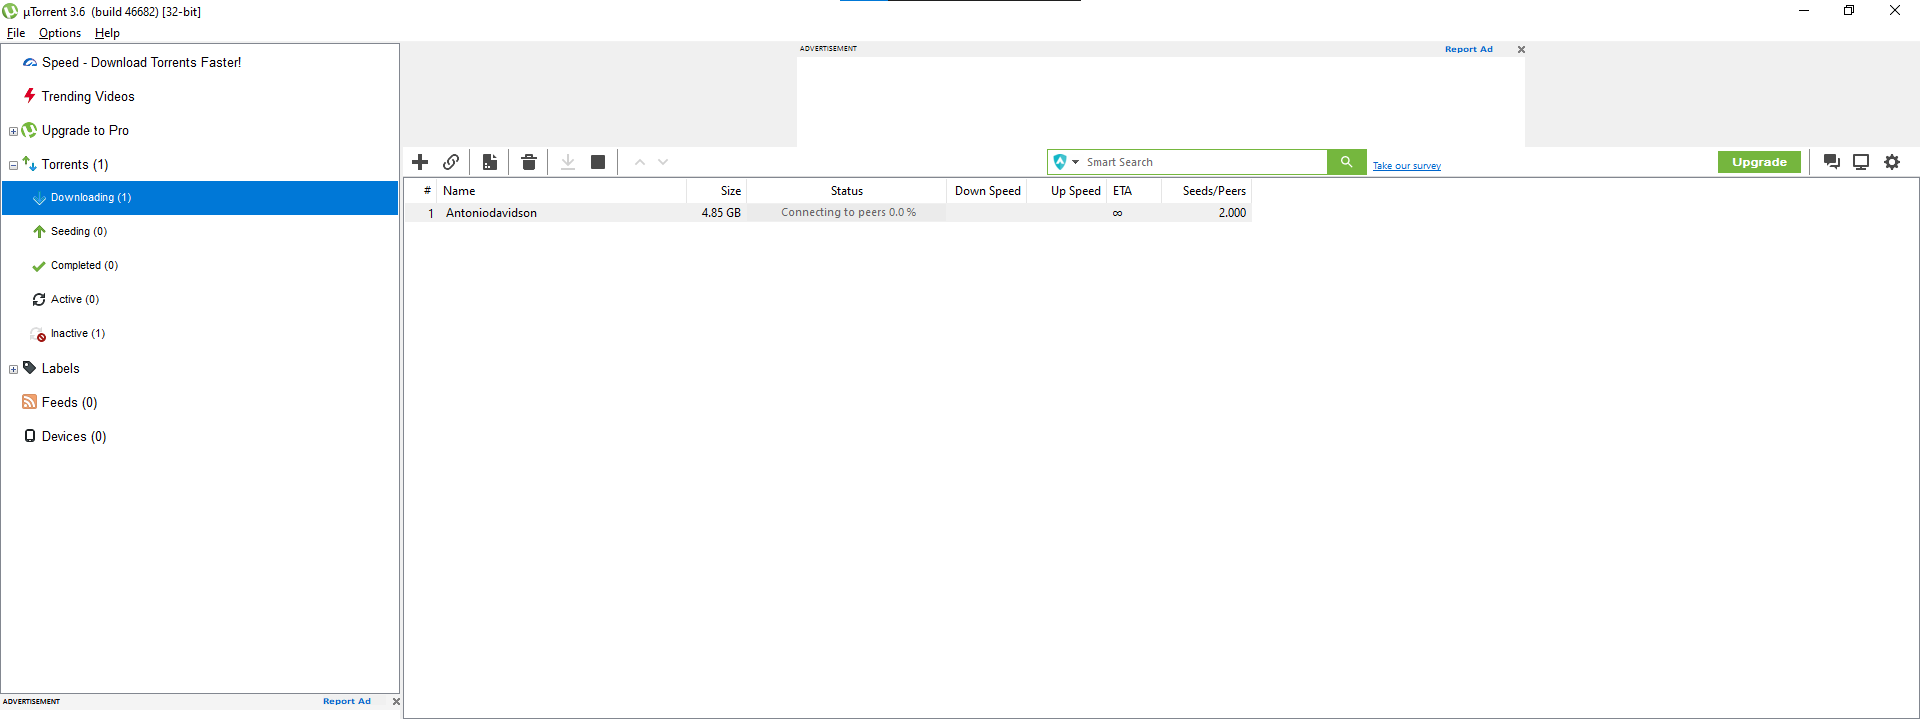Open the File menu
Image resolution: width=1920 pixels, height=719 pixels.
point(16,33)
